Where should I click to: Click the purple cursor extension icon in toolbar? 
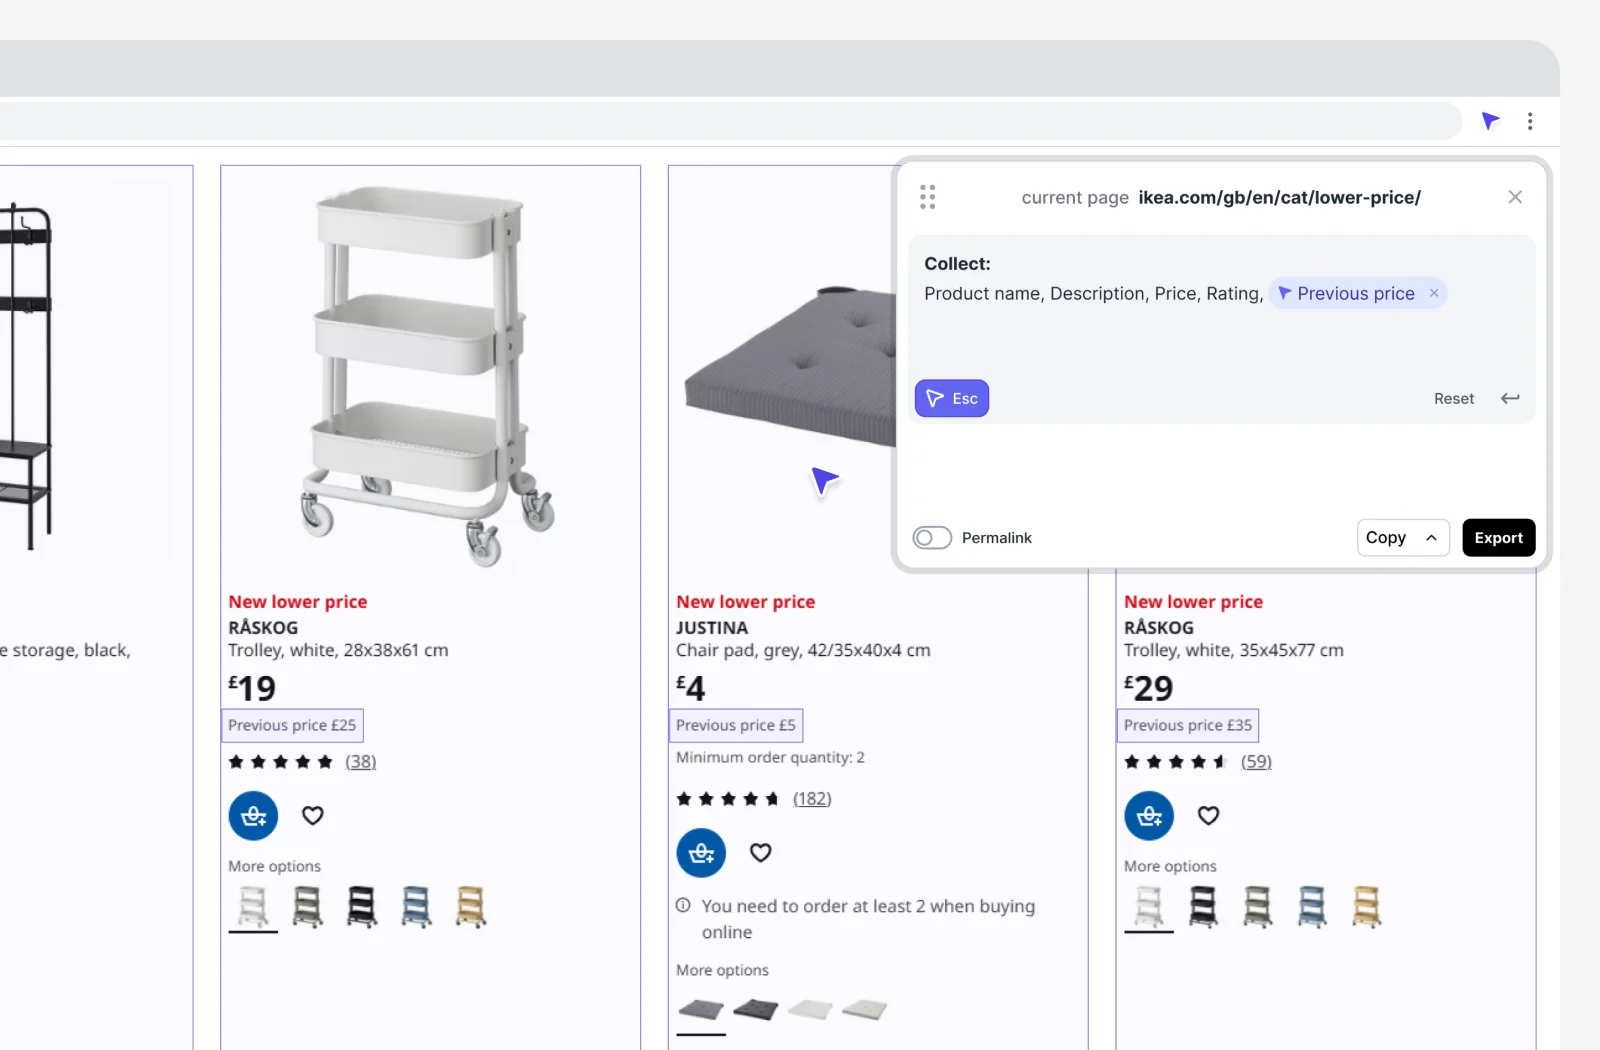(1490, 121)
